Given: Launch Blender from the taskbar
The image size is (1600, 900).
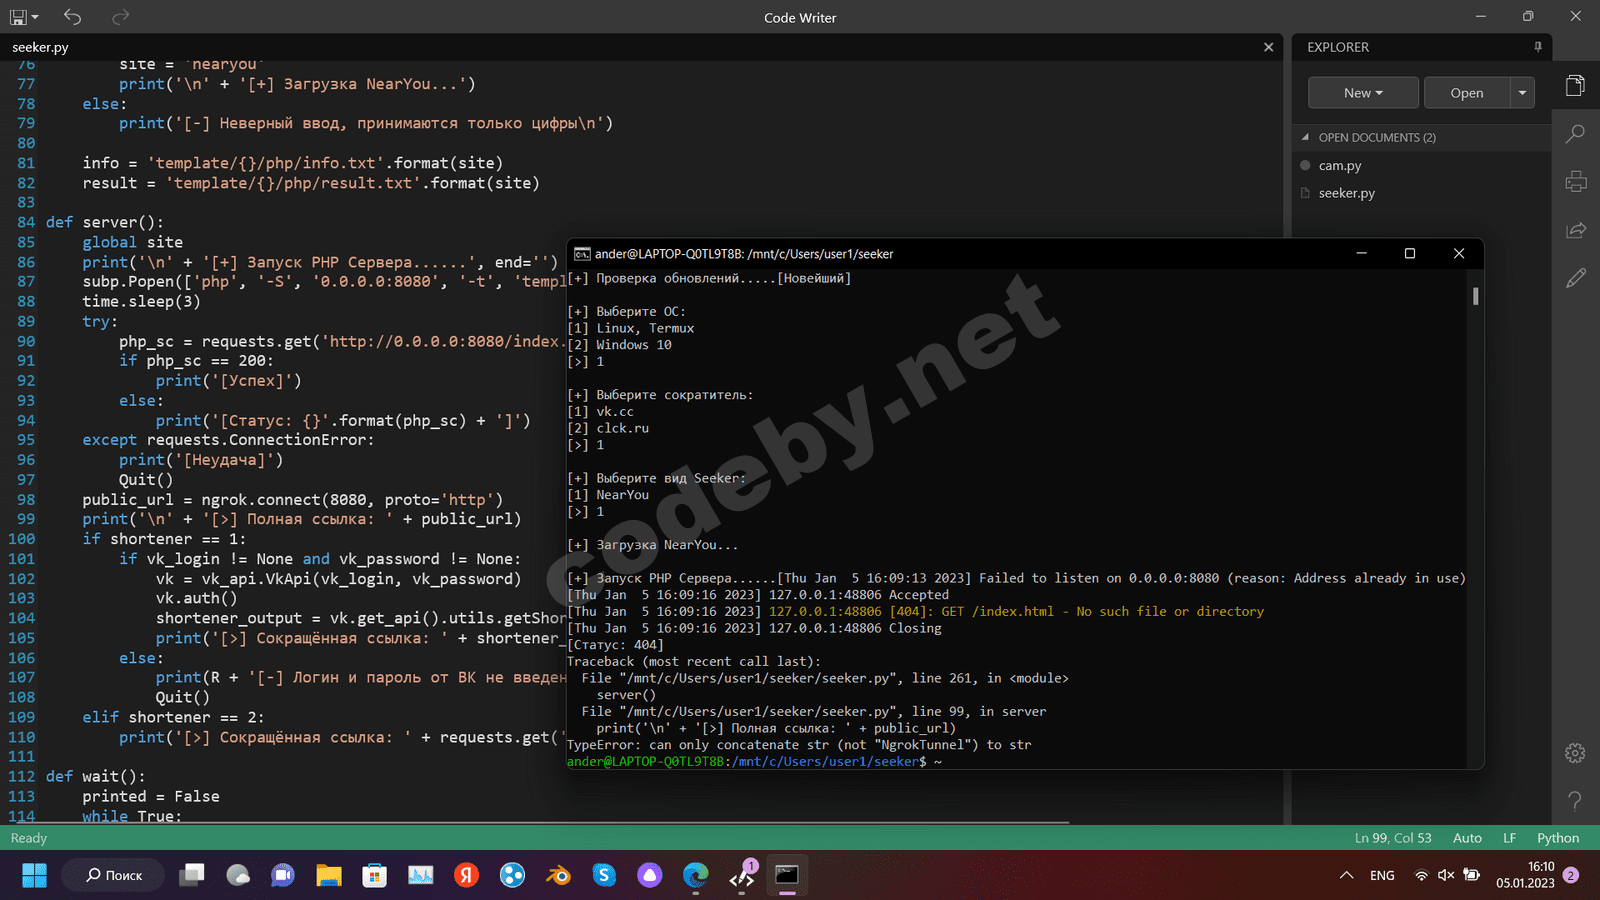Looking at the screenshot, I should [558, 875].
